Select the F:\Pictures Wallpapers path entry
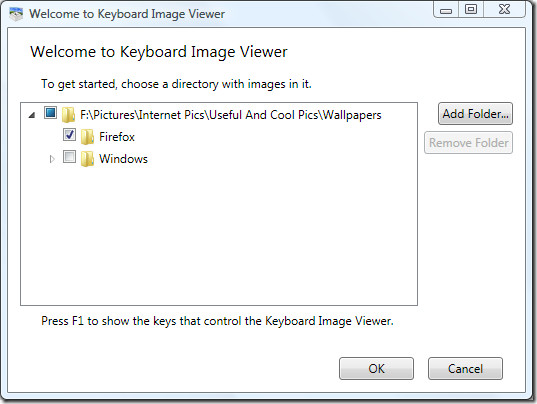Viewport: 537px width, 404px height. click(x=230, y=115)
